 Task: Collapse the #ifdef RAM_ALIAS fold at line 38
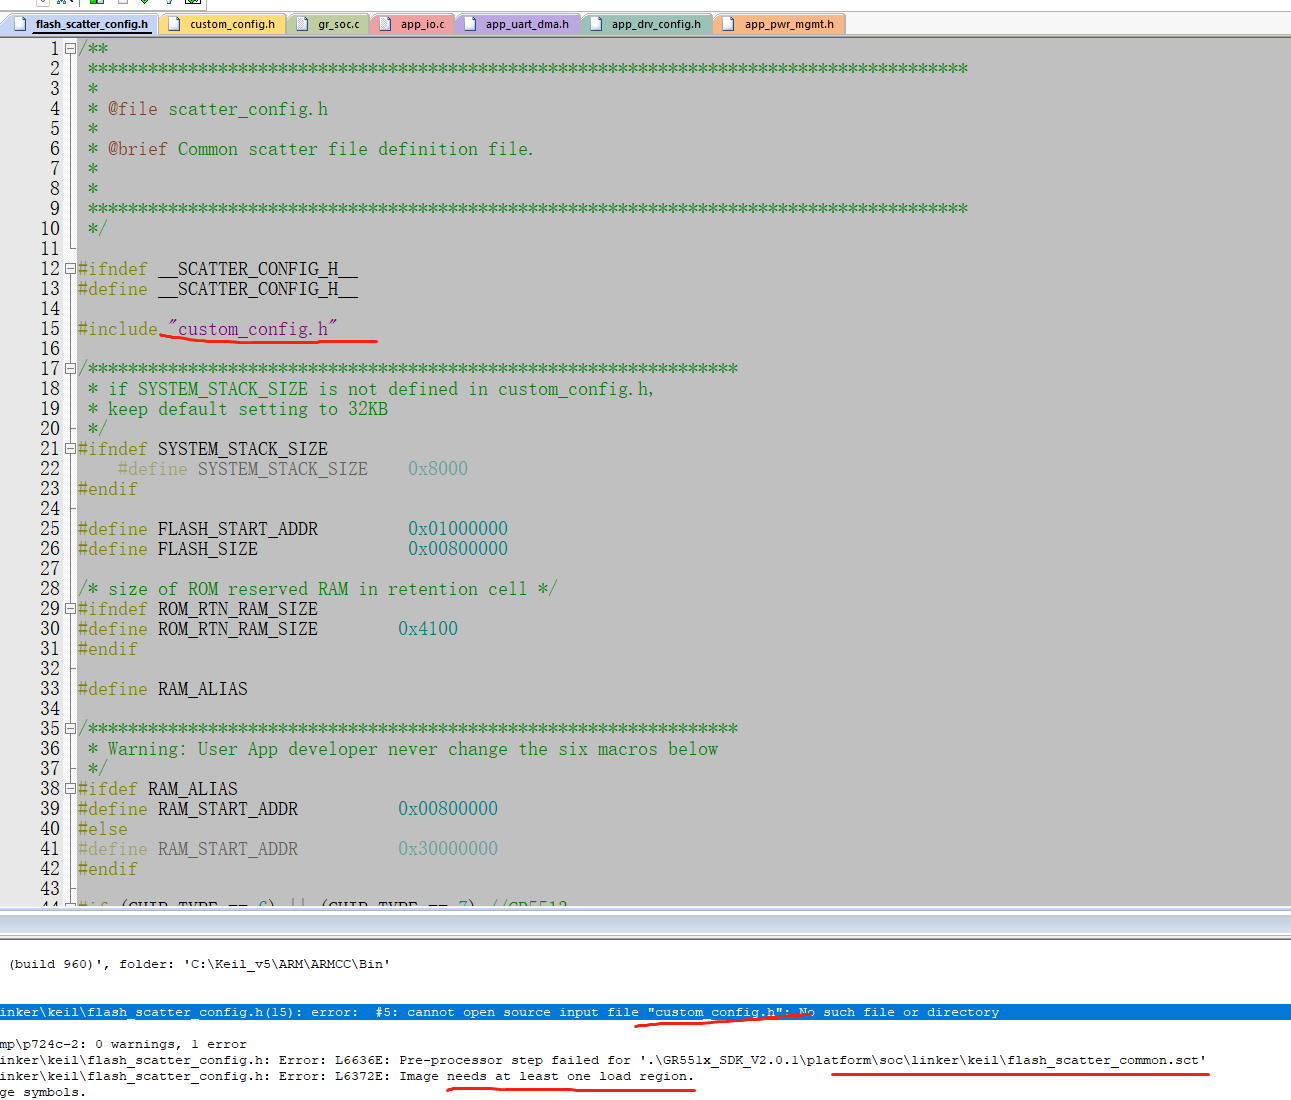[70, 788]
